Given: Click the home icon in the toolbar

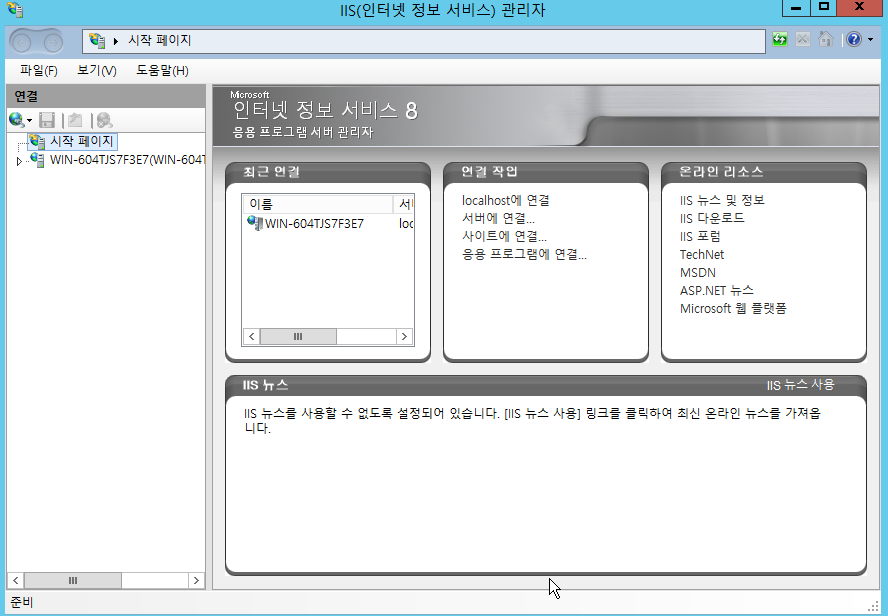Looking at the screenshot, I should (x=826, y=39).
